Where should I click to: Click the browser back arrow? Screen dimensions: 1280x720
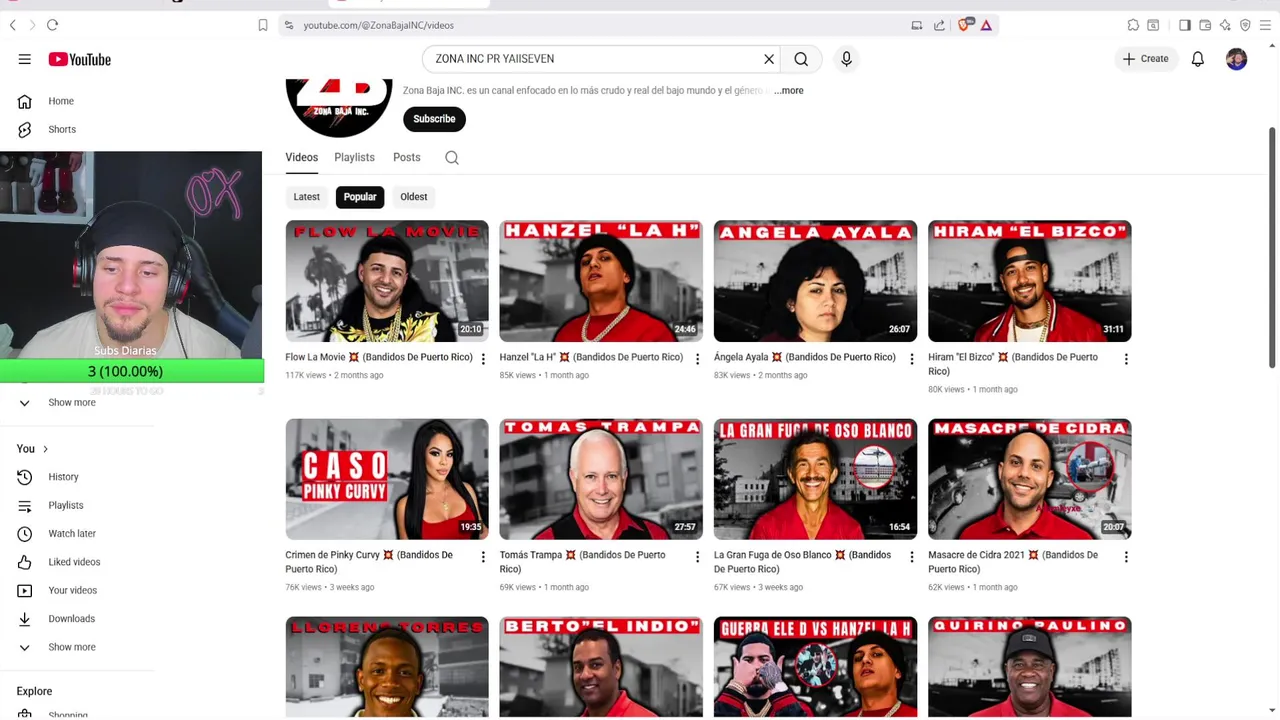pyautogui.click(x=13, y=25)
